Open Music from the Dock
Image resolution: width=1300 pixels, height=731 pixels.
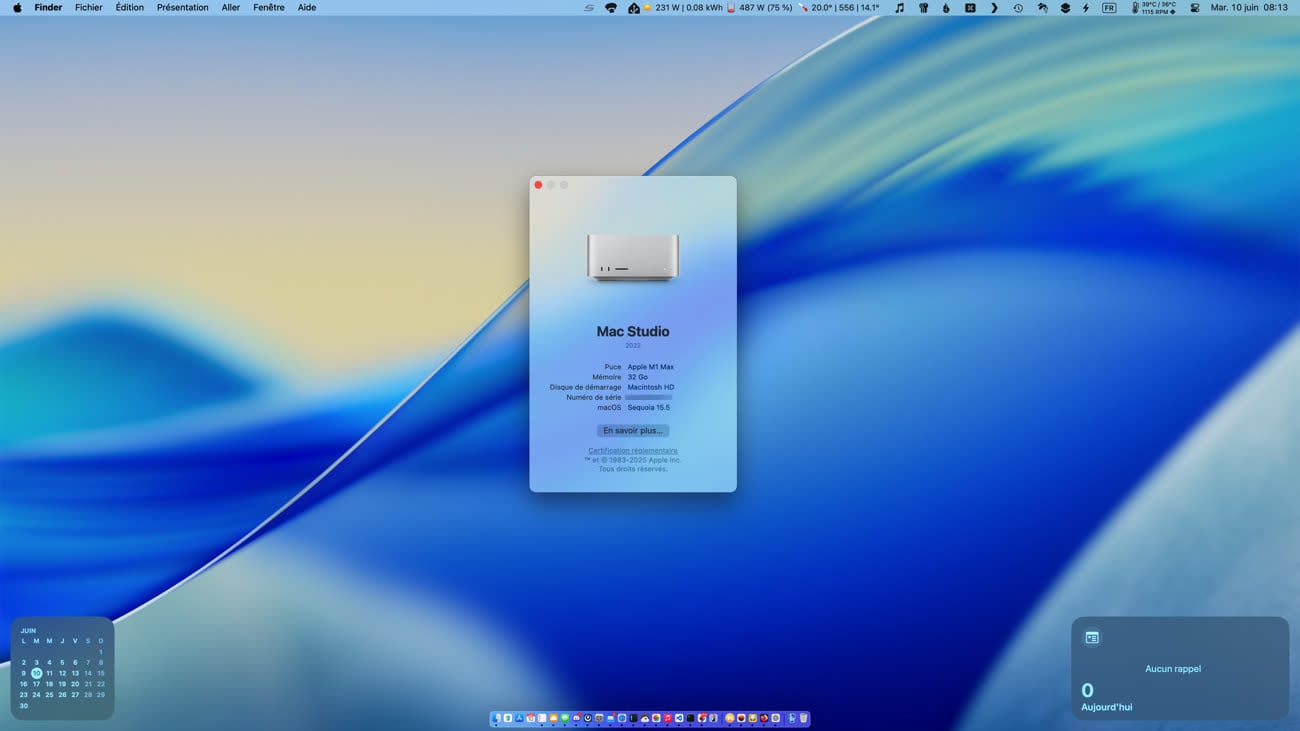[668, 718]
